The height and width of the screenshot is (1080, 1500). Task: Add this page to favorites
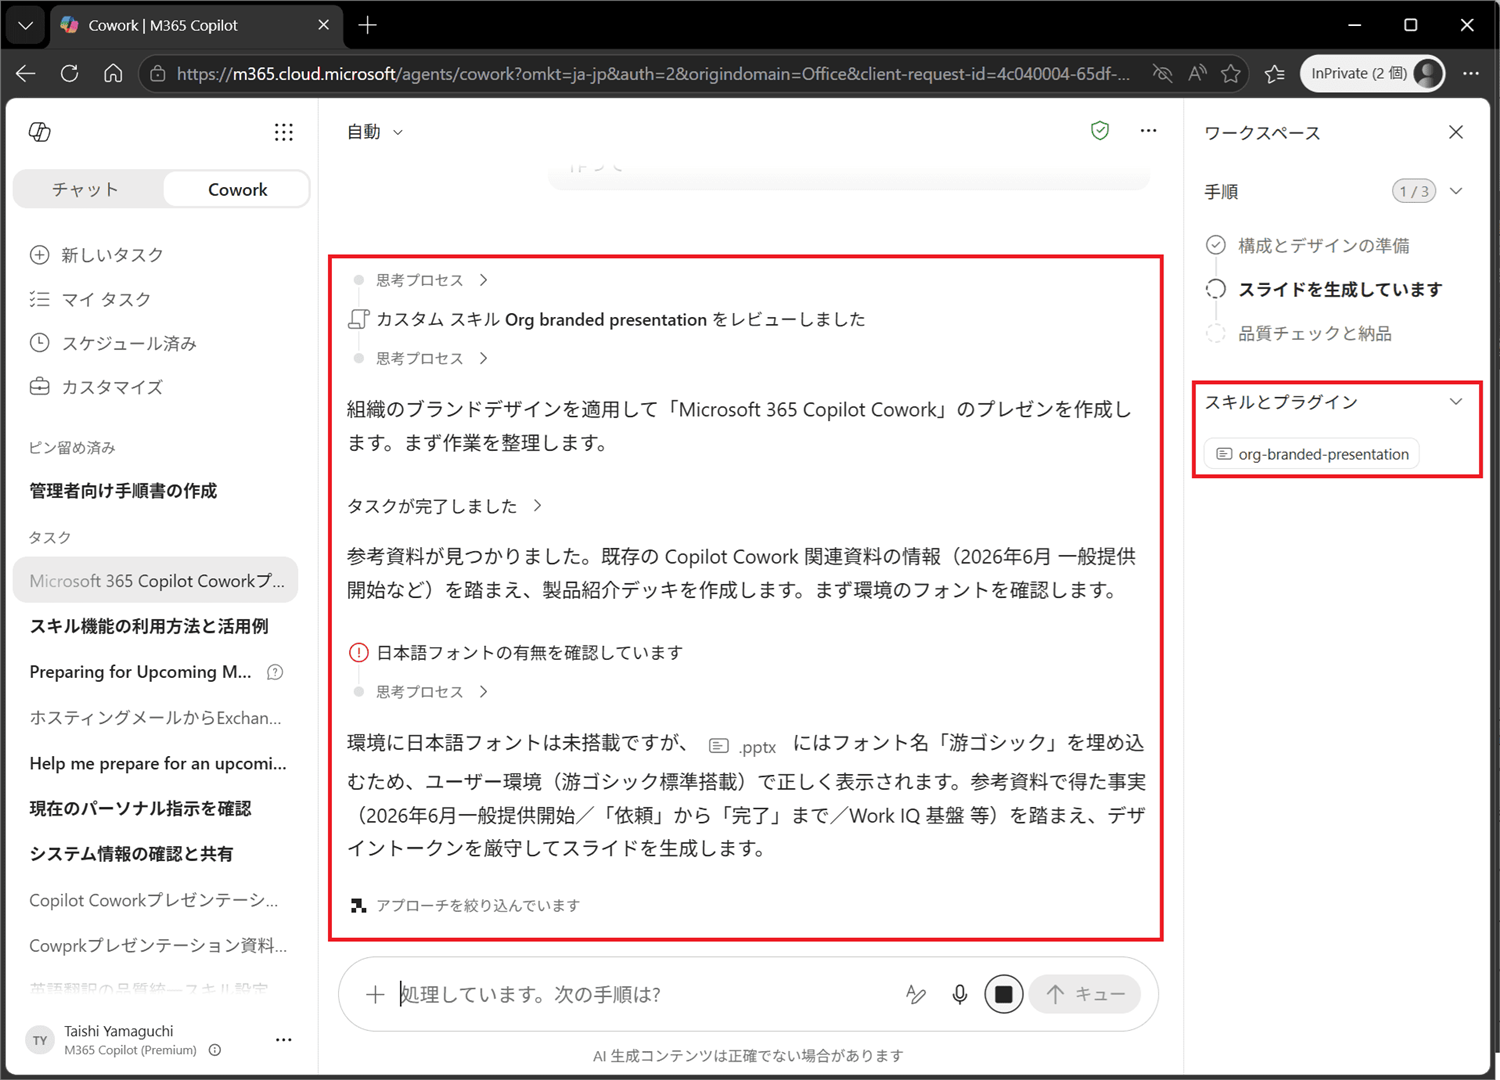pyautogui.click(x=1231, y=73)
